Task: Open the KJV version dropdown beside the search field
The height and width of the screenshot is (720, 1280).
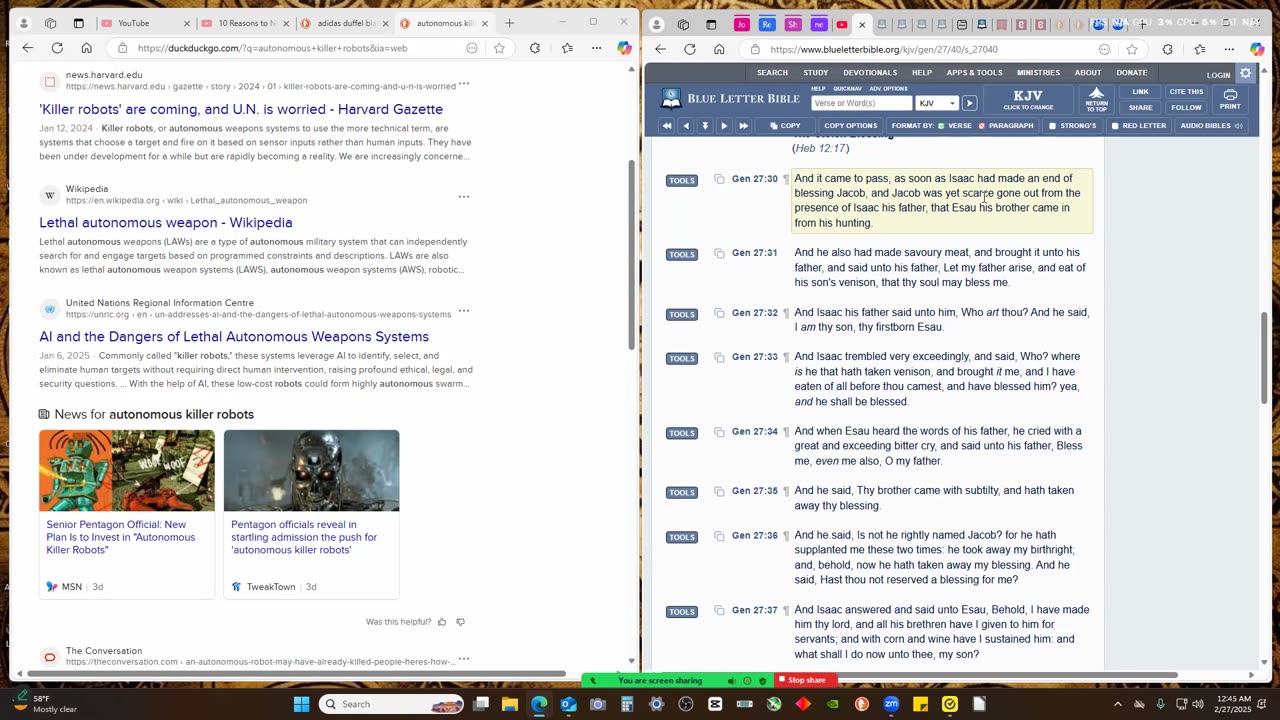Action: point(937,103)
